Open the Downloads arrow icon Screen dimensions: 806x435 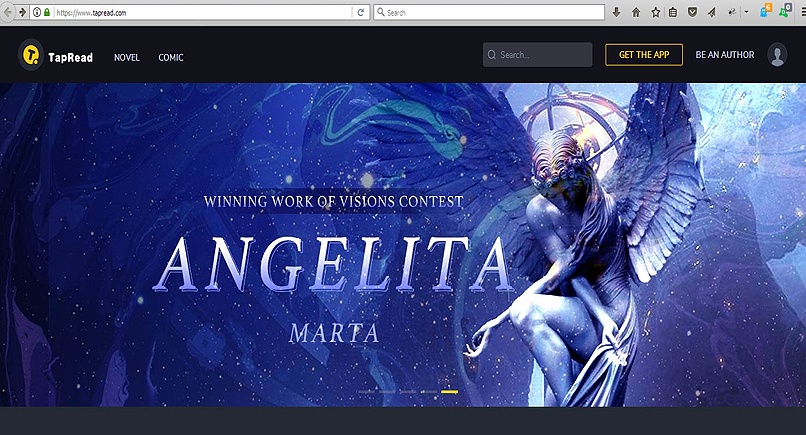tap(616, 12)
